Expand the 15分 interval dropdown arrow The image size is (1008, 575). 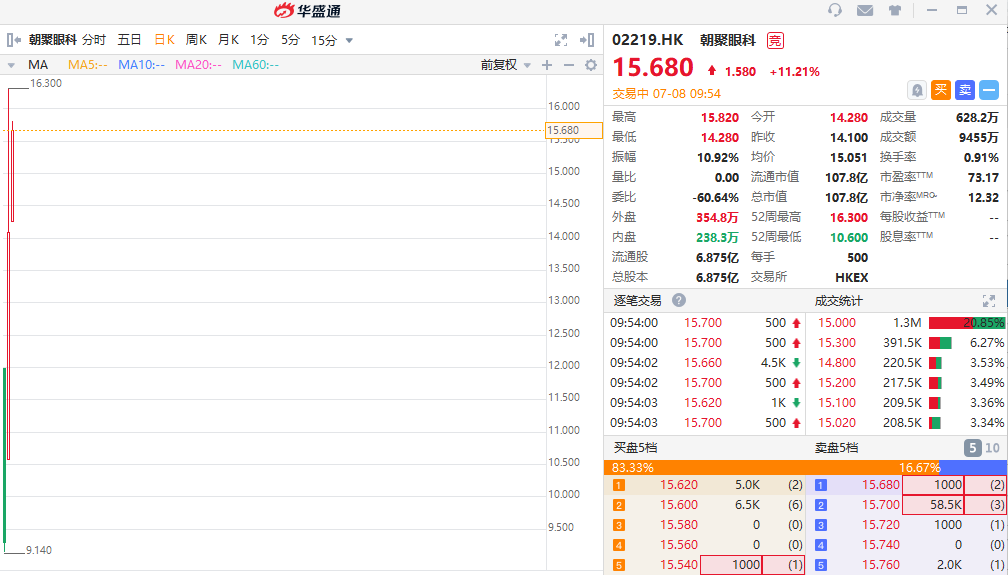click(x=349, y=41)
